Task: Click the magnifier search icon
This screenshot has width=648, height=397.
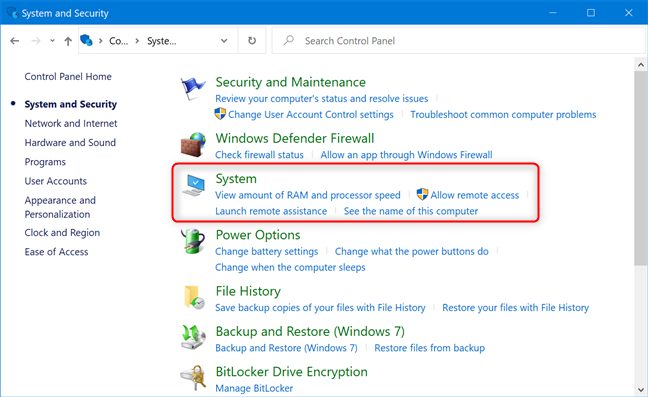Action: pyautogui.click(x=288, y=40)
